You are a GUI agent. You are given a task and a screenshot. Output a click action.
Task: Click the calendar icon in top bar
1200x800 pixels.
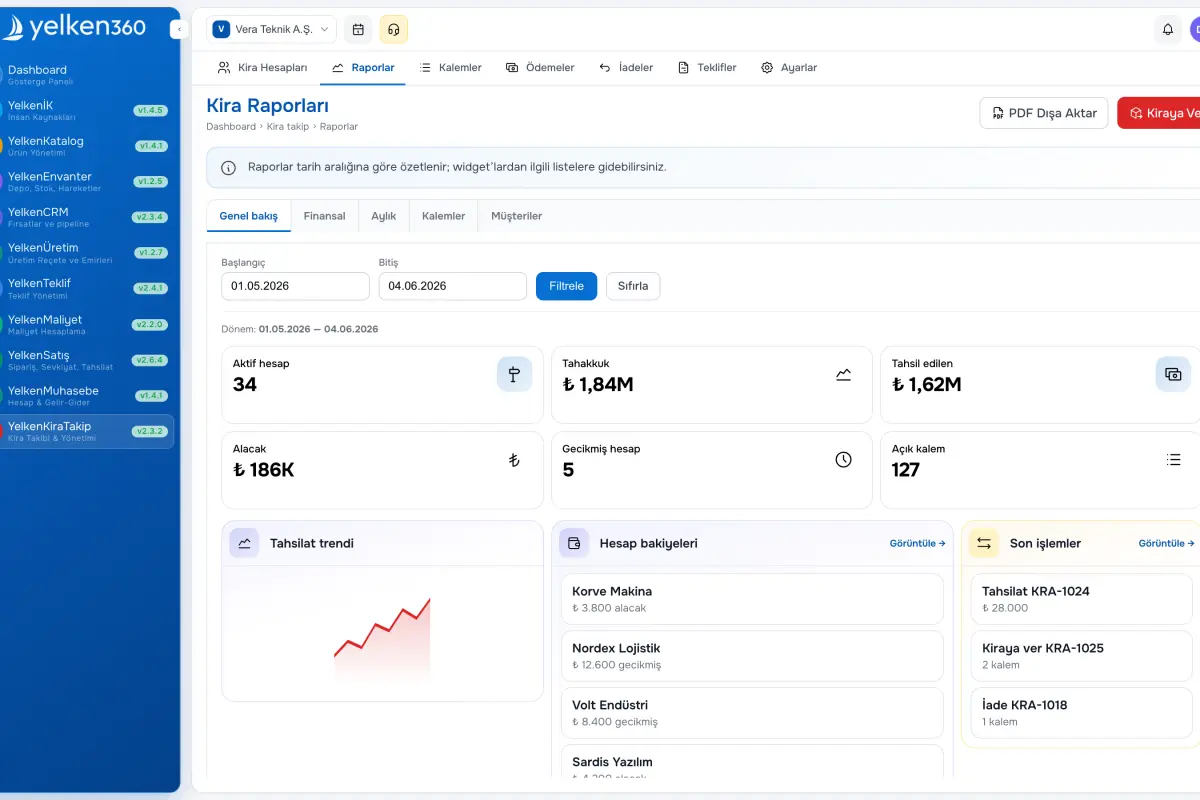pos(358,29)
